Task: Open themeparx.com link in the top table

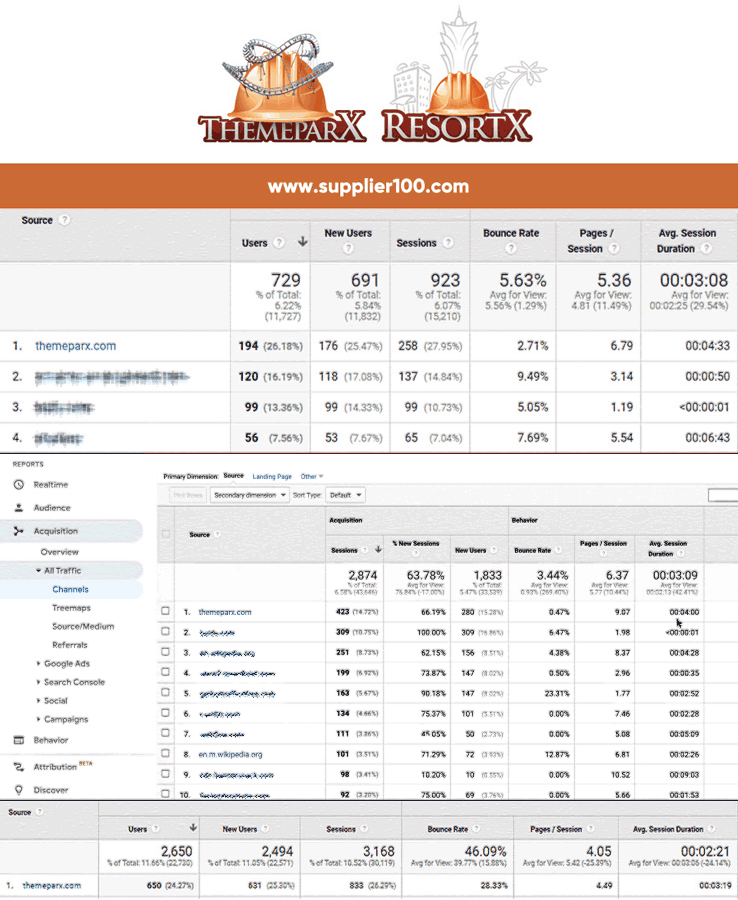Action: point(76,346)
